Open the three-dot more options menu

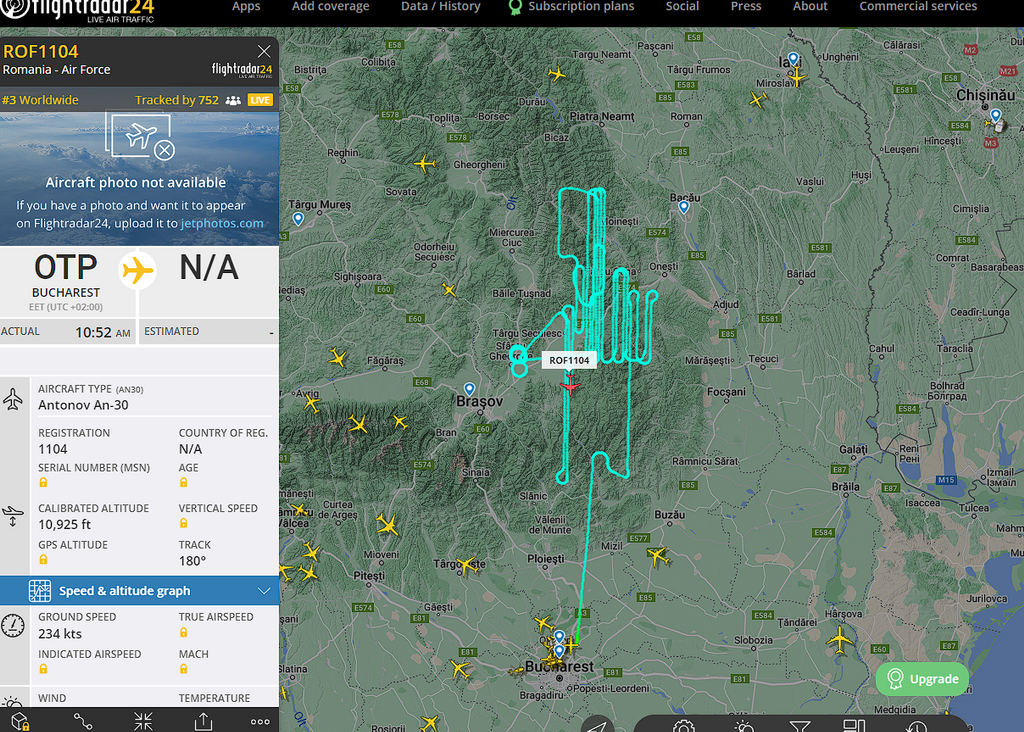[x=260, y=722]
